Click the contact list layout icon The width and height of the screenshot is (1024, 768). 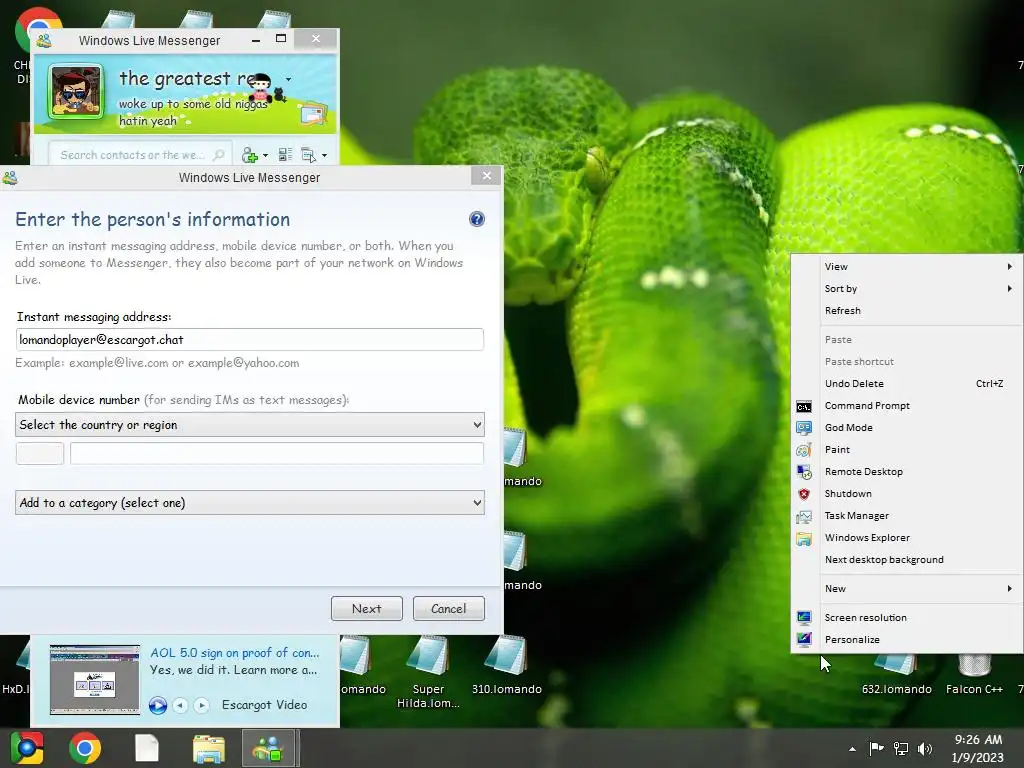[x=285, y=155]
